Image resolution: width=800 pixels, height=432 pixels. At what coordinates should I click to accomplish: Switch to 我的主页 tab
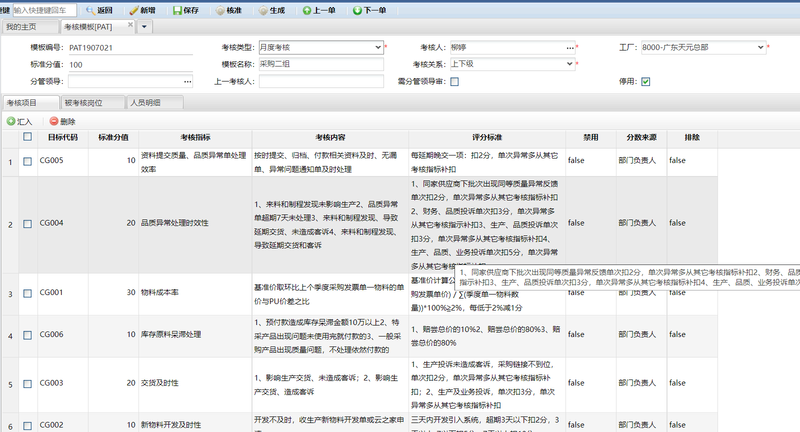pyautogui.click(x=29, y=27)
